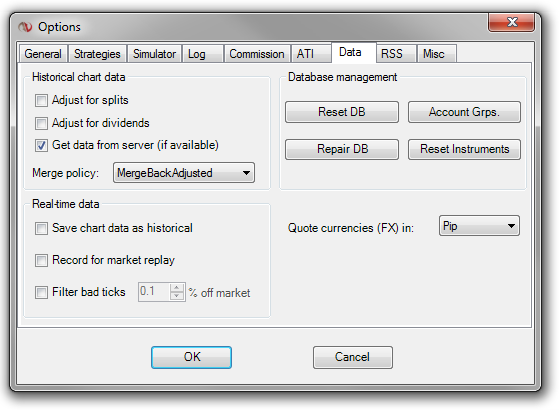This screenshot has height=410, width=559.
Task: Enable the Adjust for splits checkbox
Action: click(41, 100)
